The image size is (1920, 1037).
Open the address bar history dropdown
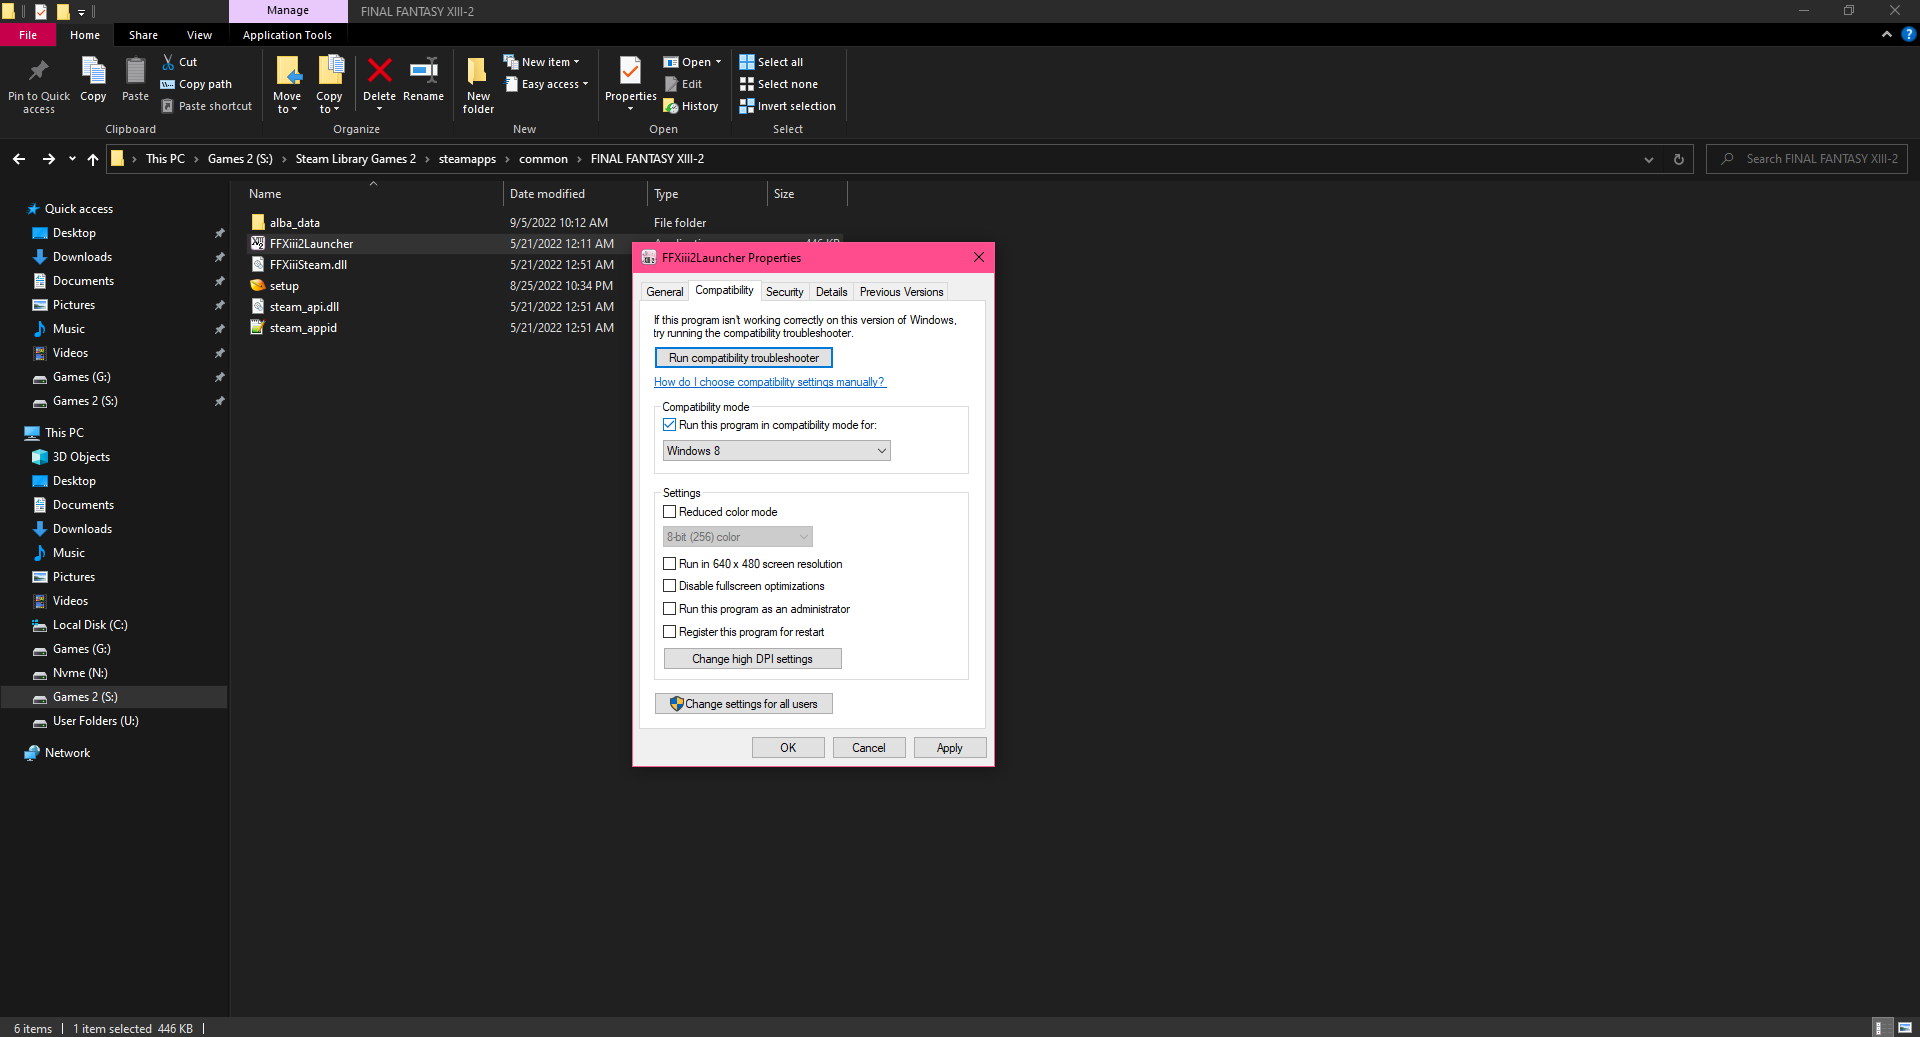click(x=1649, y=159)
